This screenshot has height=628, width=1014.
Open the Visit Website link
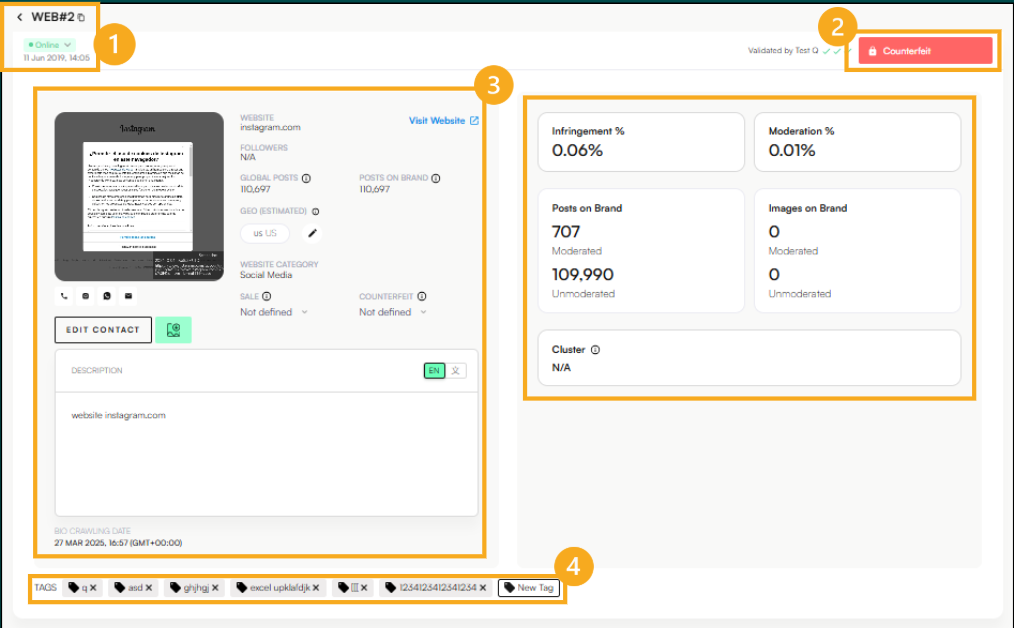(x=444, y=120)
